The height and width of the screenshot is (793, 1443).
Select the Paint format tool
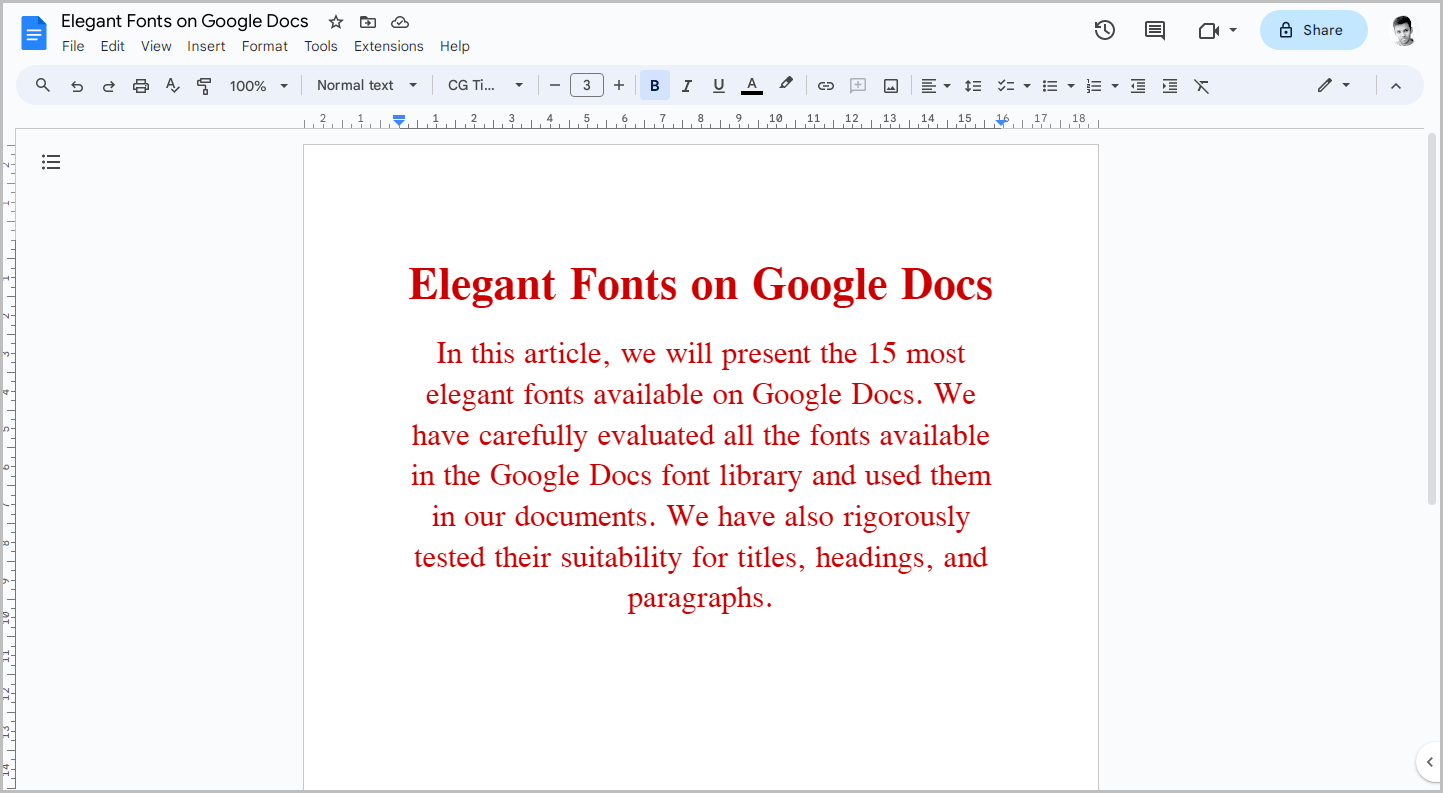point(204,85)
